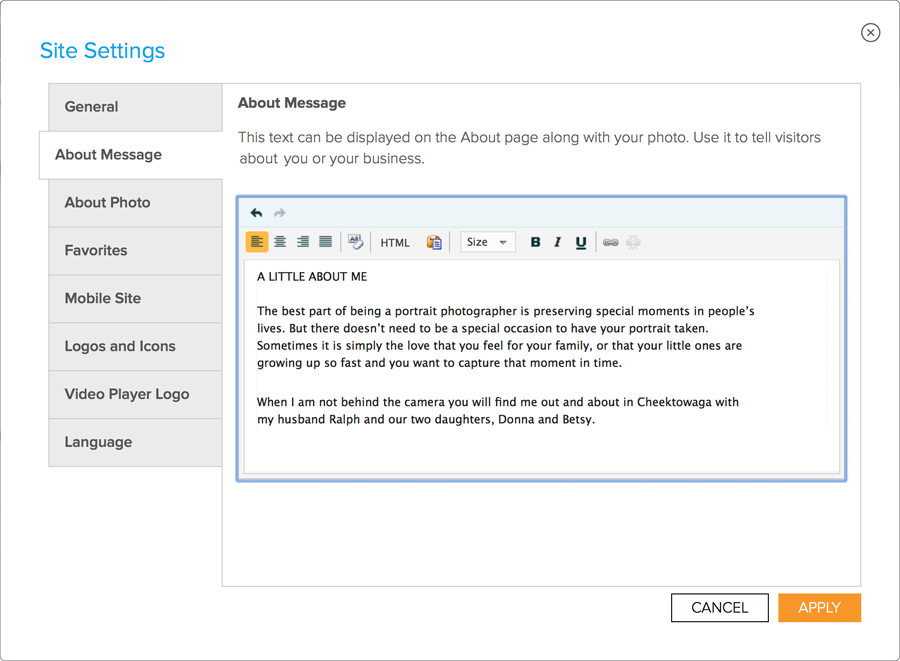Select the About Message sidebar tab
The width and height of the screenshot is (900, 661).
pos(131,155)
